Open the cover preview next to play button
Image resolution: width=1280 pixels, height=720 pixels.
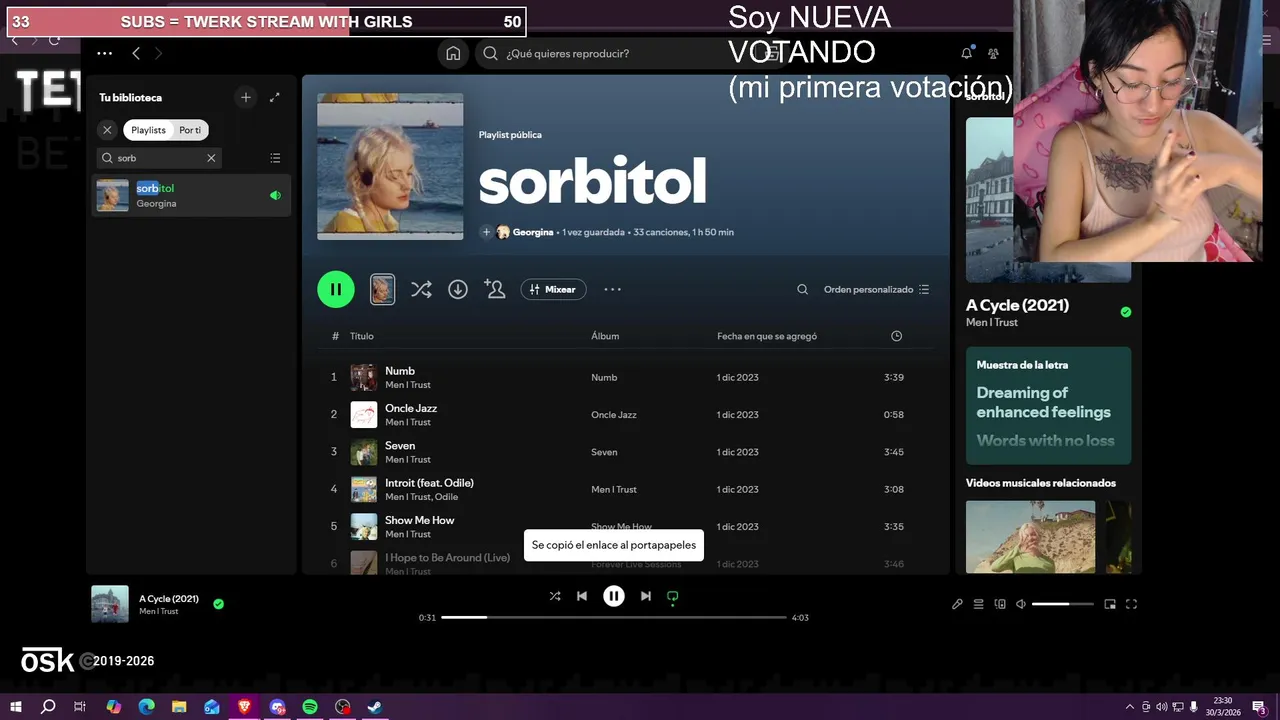coord(382,289)
